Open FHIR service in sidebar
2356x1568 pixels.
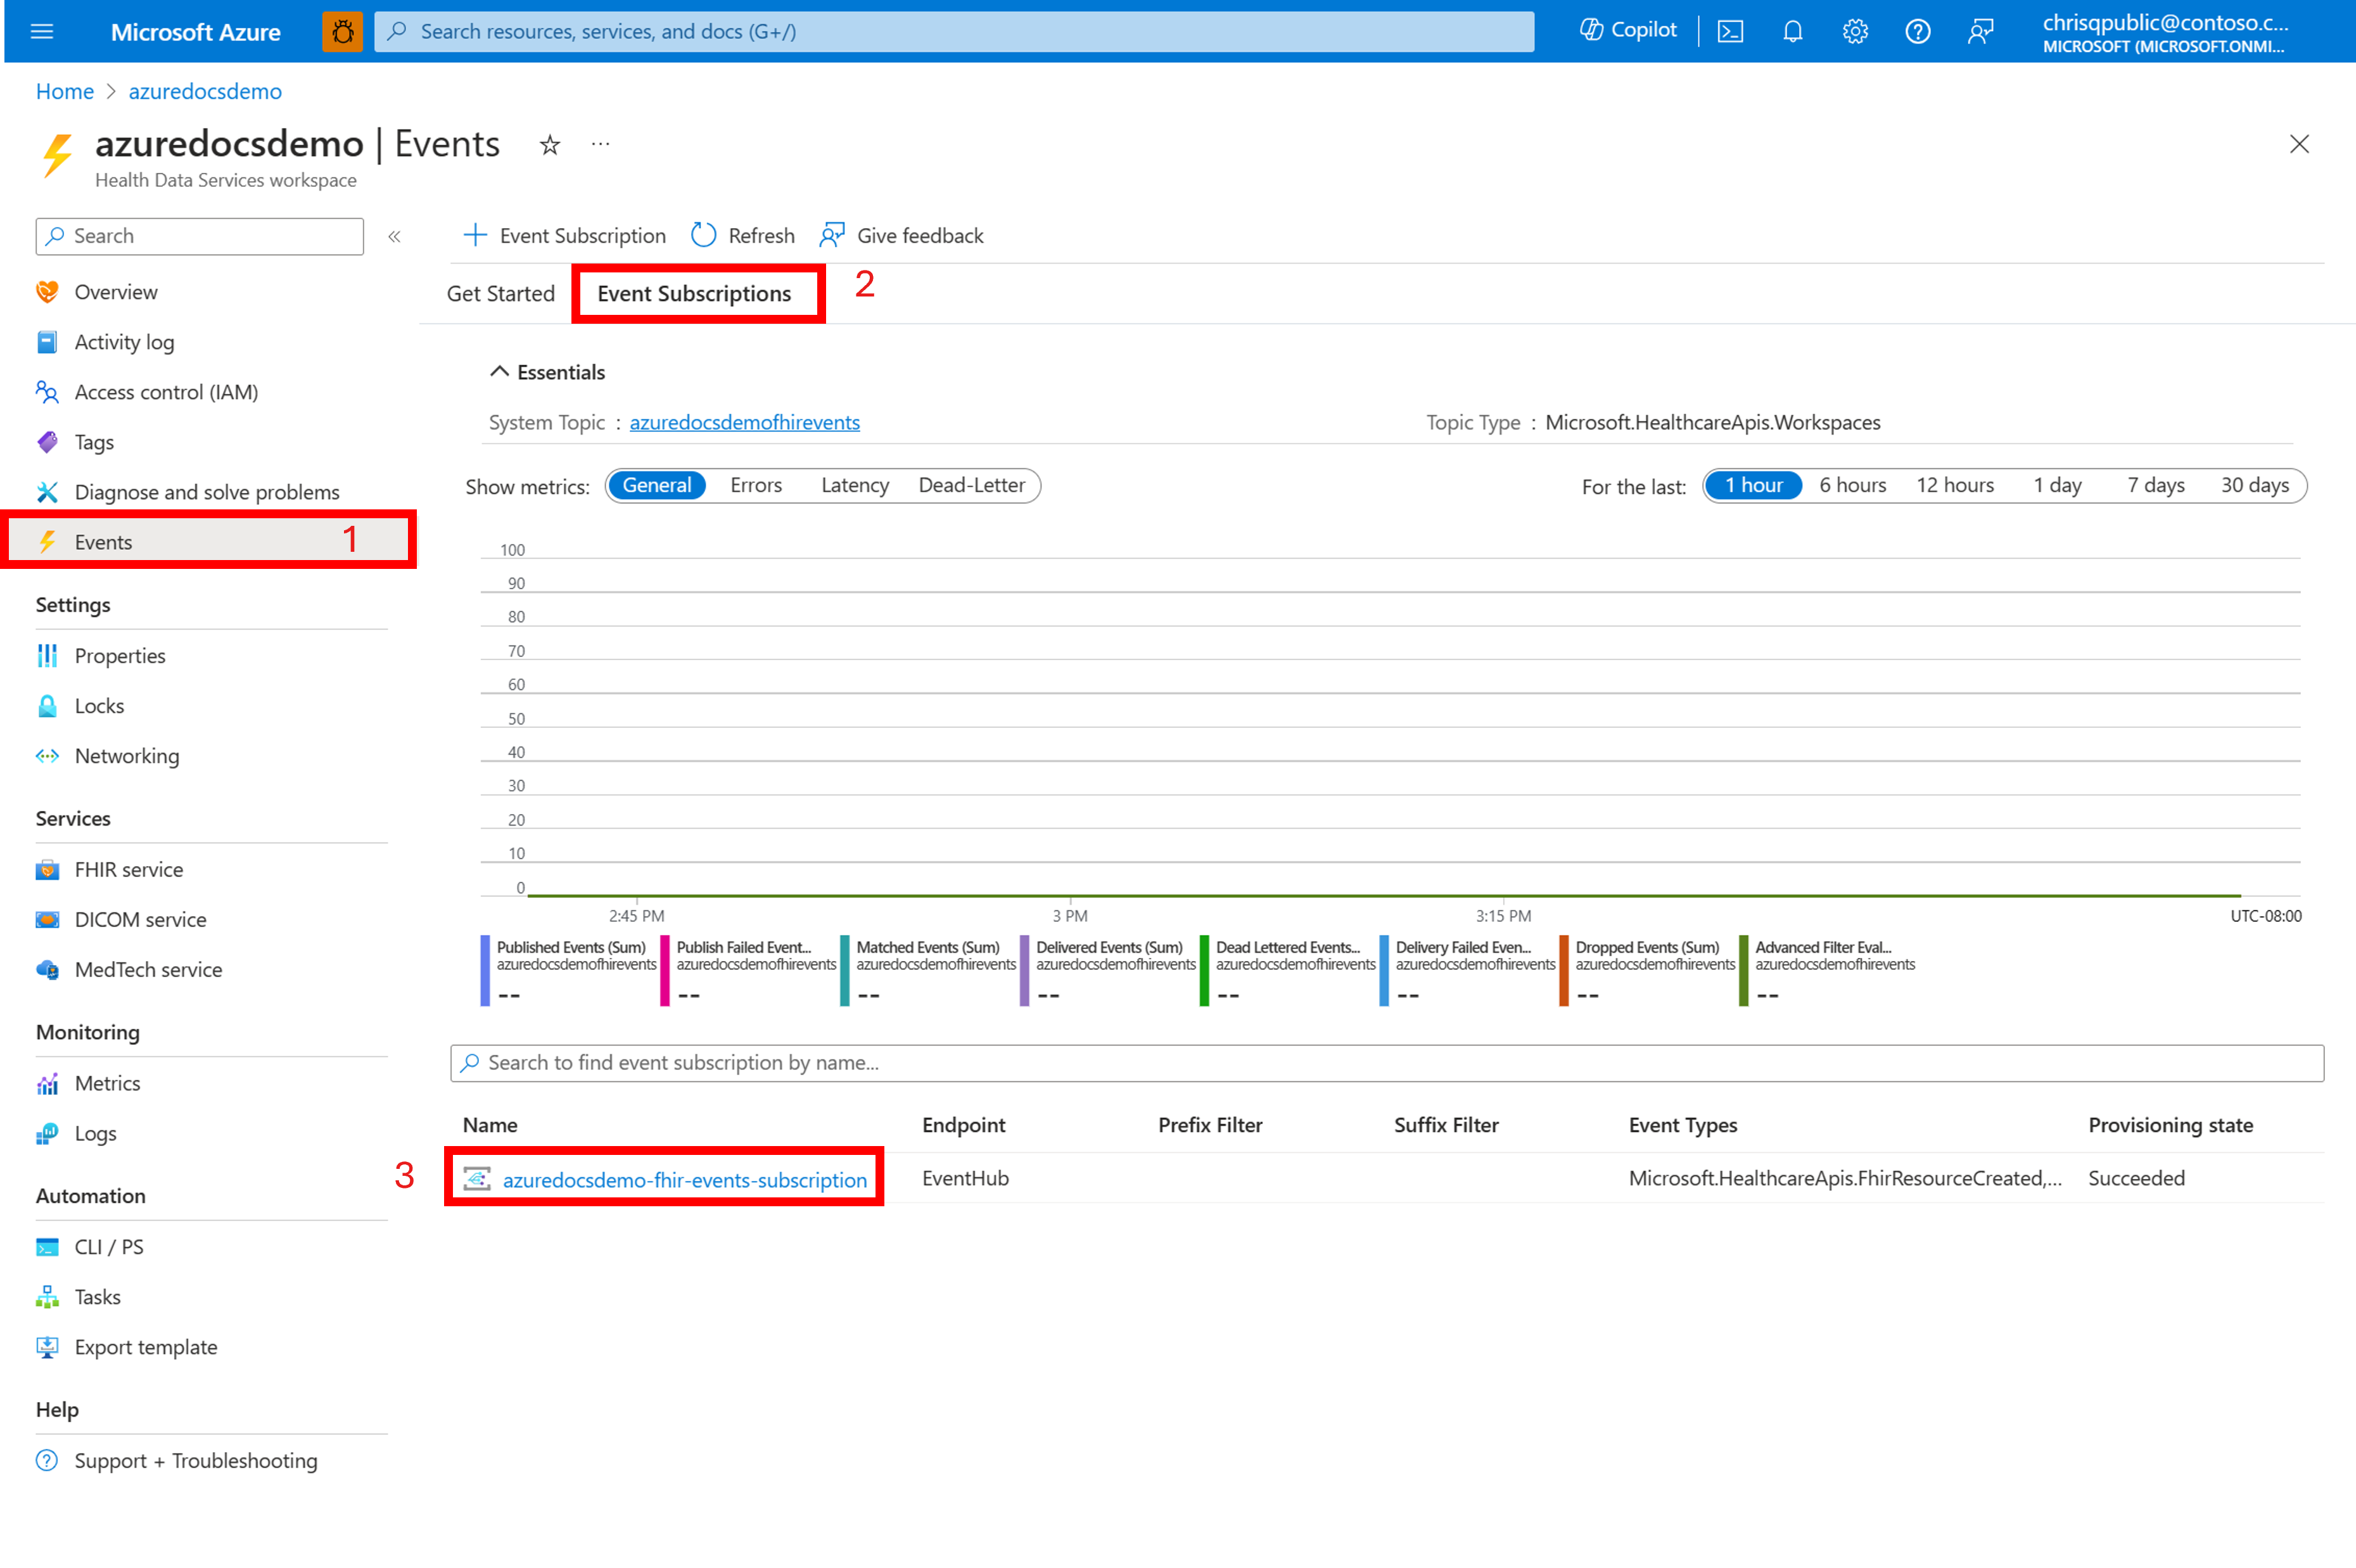128,869
